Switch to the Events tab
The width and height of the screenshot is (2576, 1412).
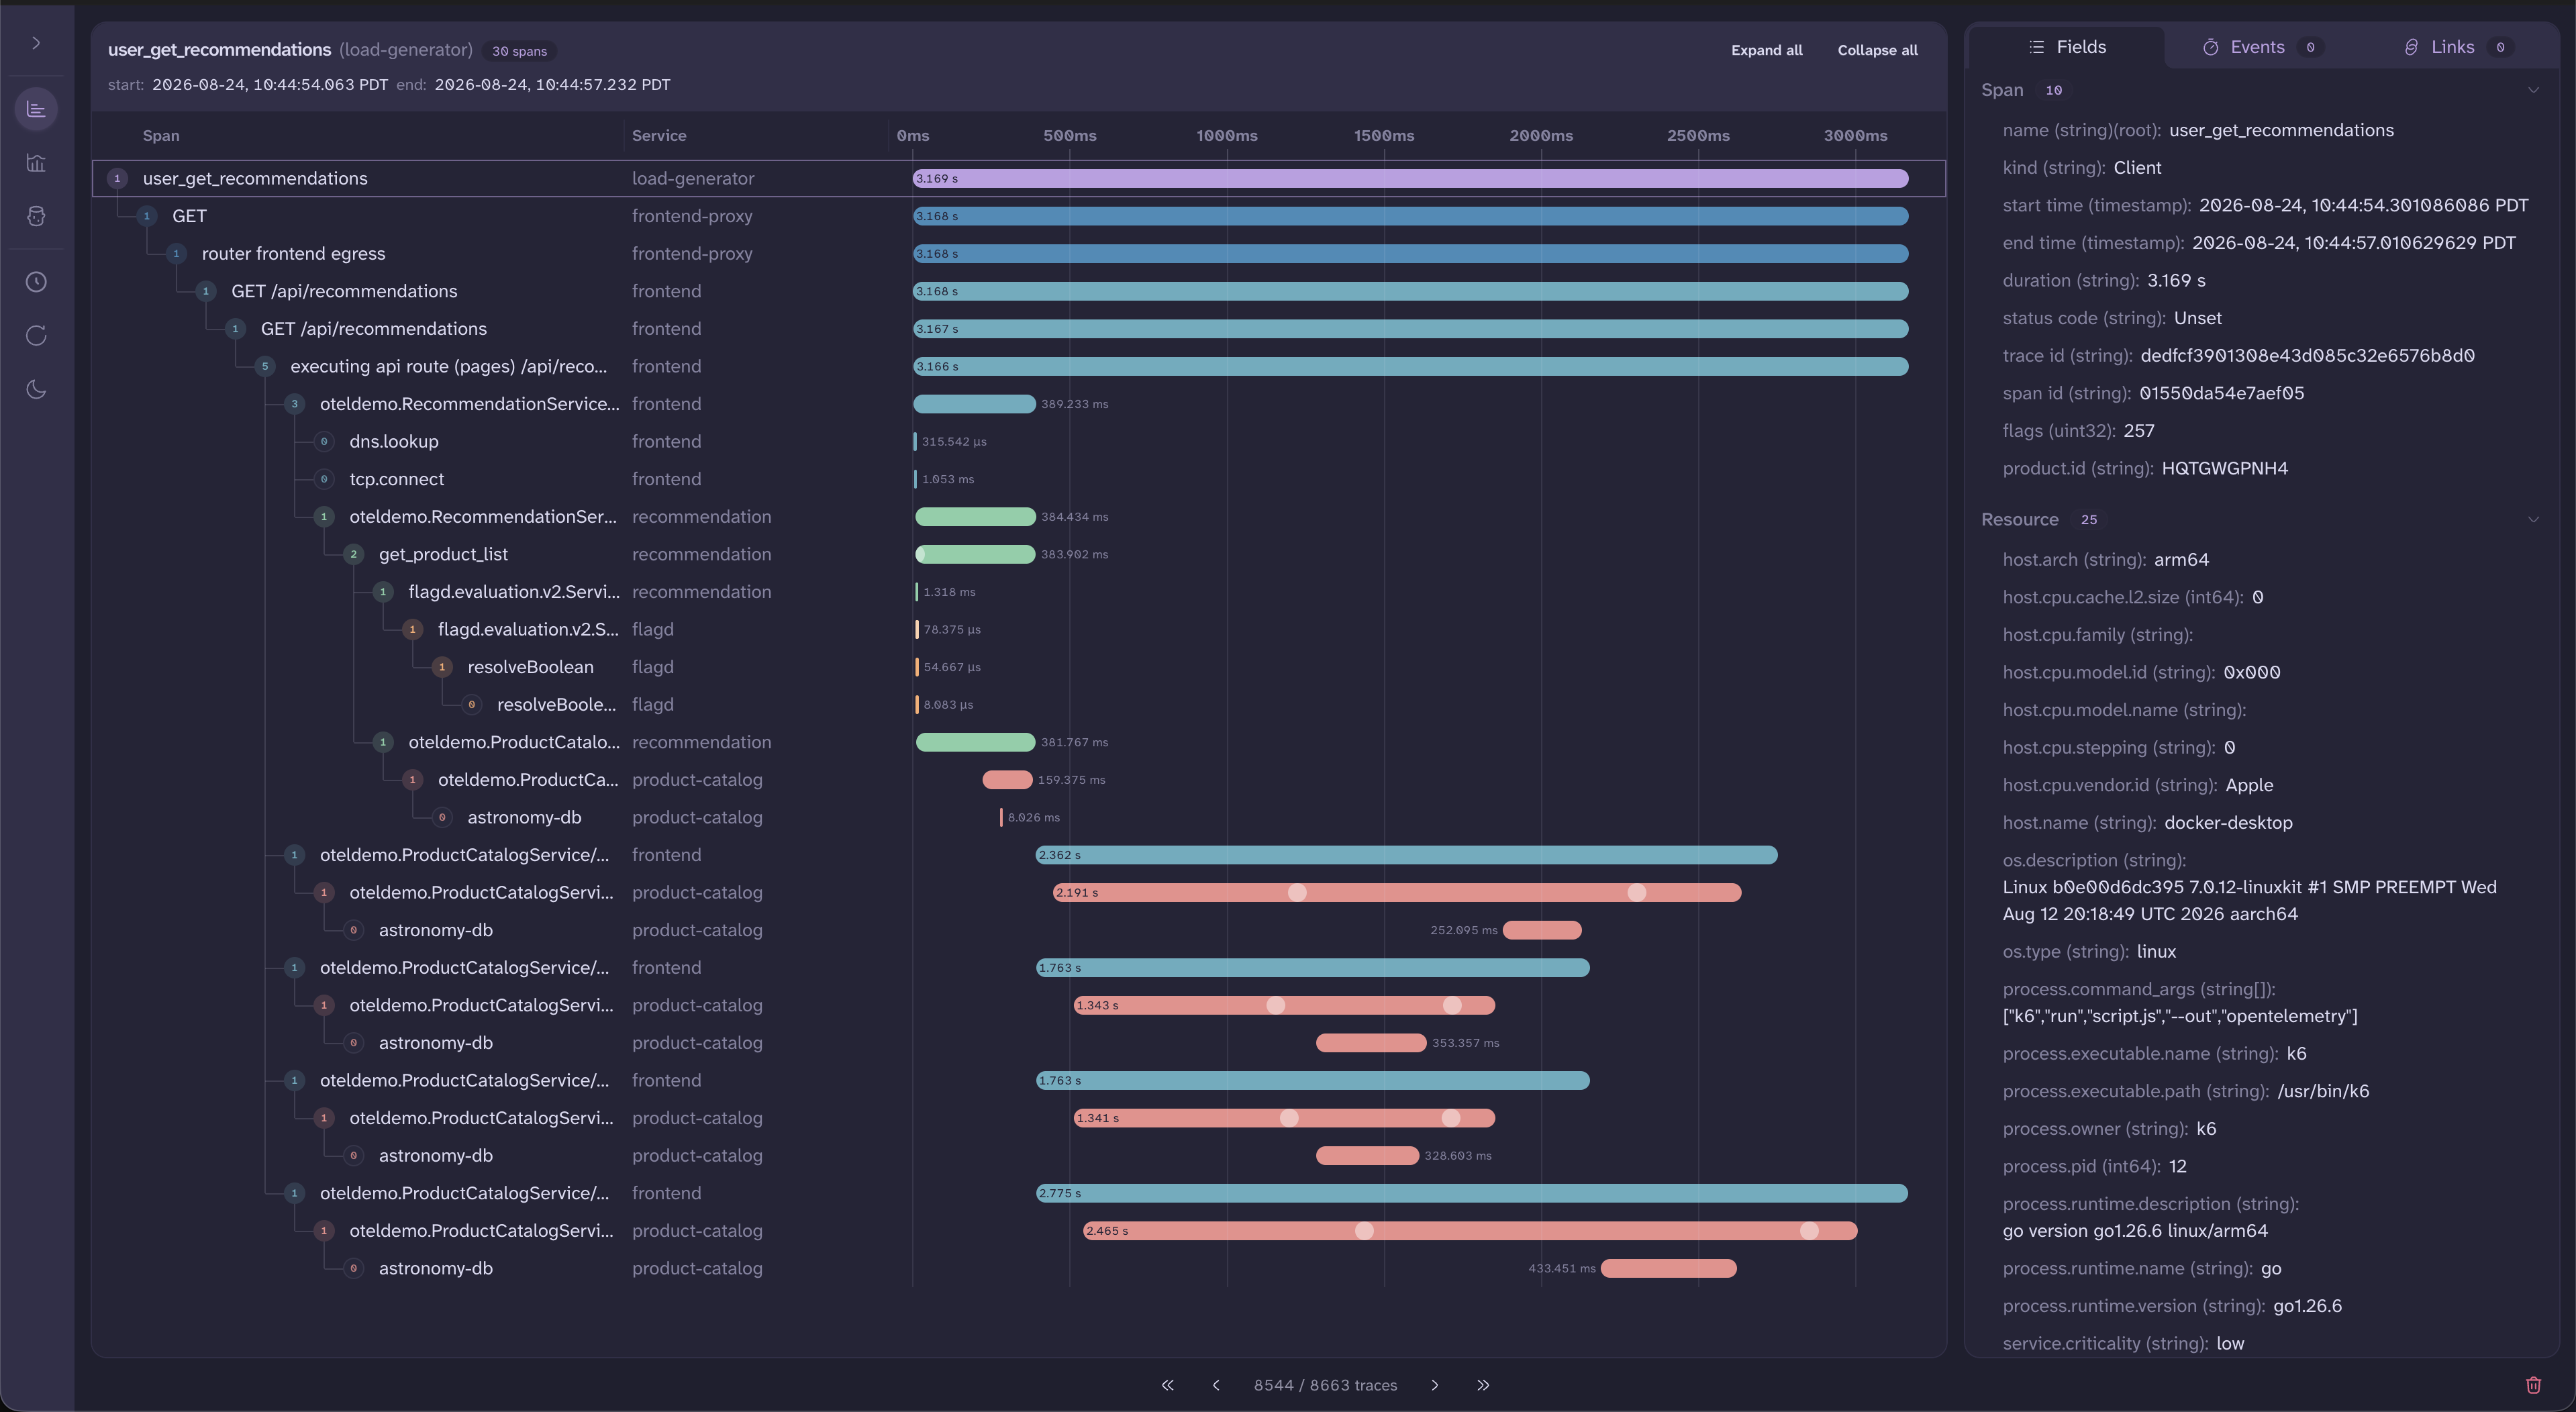pyautogui.click(x=2262, y=47)
